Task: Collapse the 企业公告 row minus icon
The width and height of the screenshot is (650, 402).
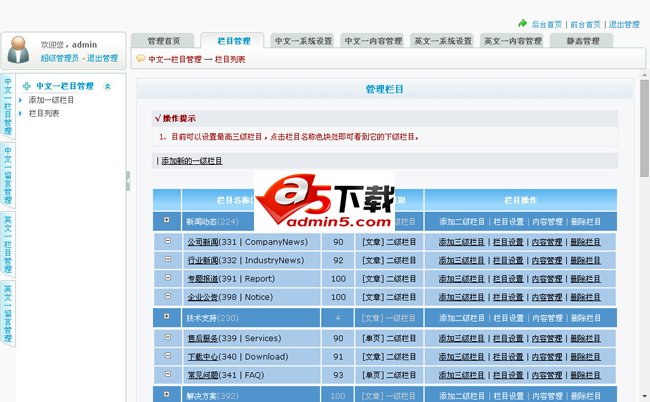Action: pos(168,296)
